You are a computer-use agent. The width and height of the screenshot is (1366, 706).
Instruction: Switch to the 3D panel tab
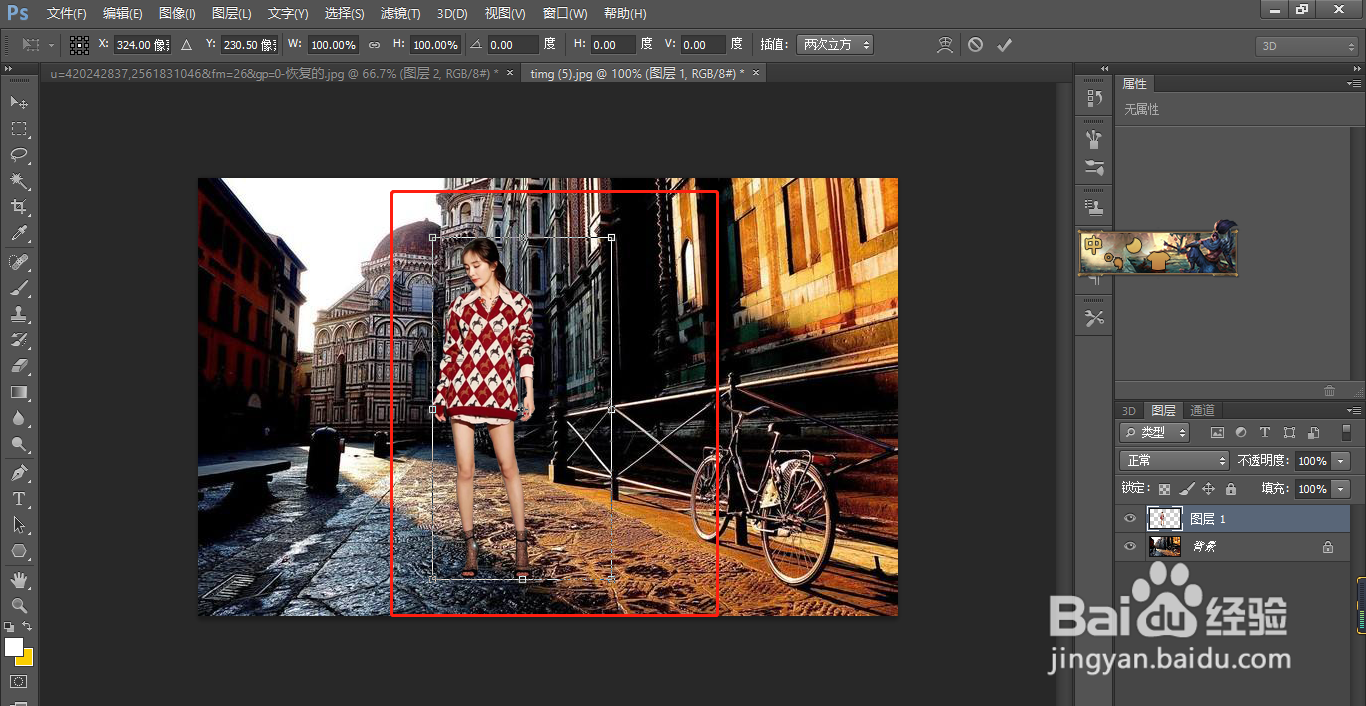1128,411
